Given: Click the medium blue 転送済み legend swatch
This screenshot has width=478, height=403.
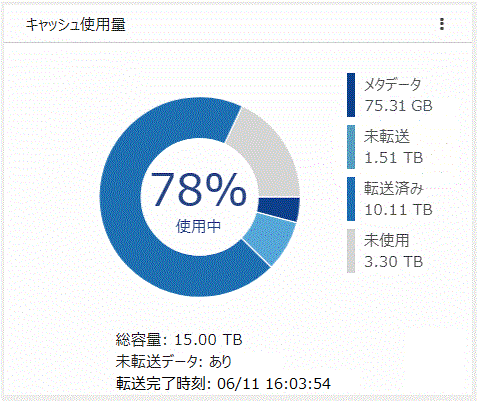Looking at the screenshot, I should point(351,199).
